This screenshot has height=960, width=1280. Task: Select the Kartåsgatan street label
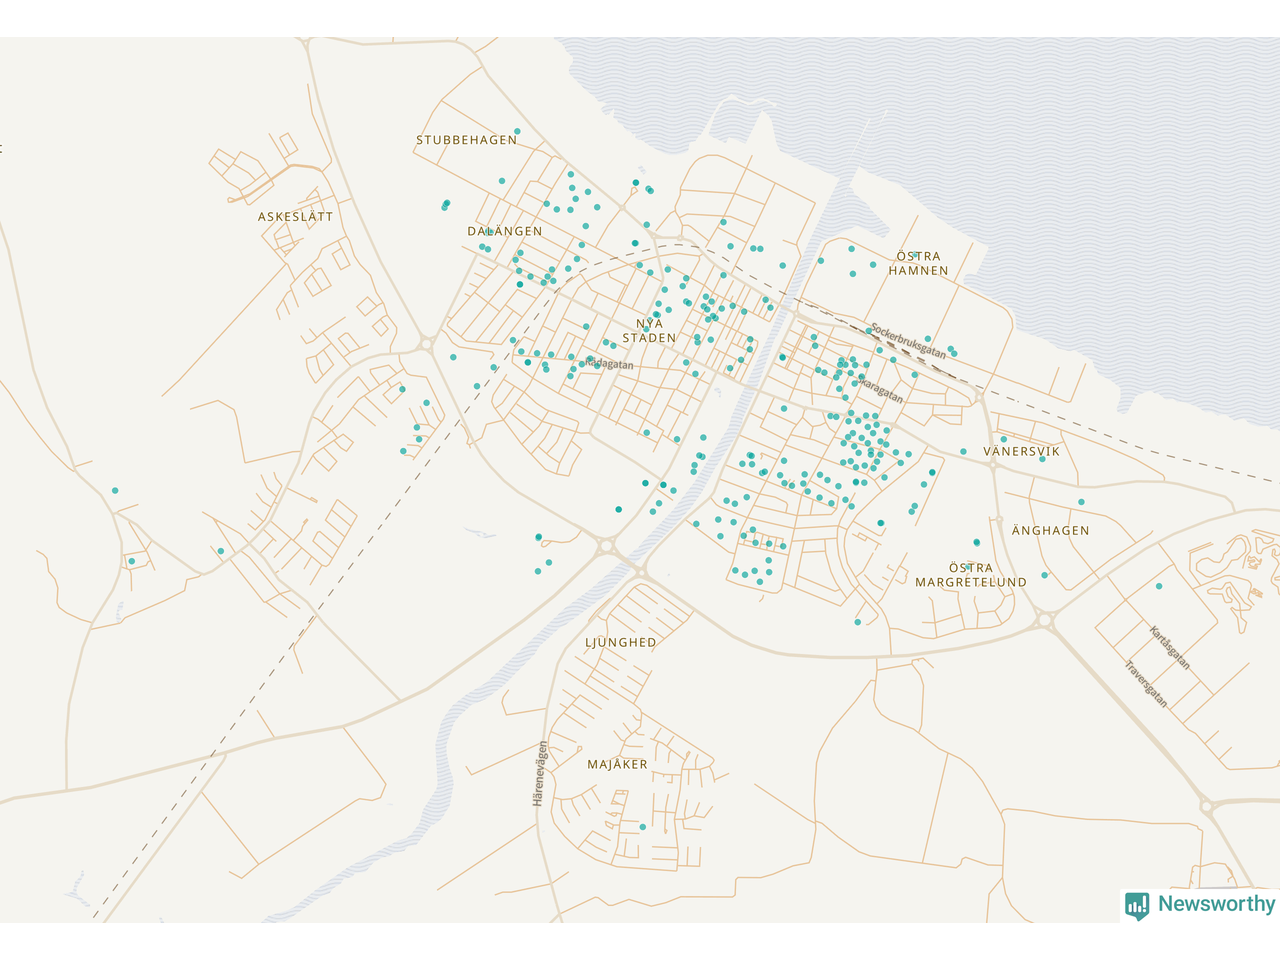coord(1169,648)
